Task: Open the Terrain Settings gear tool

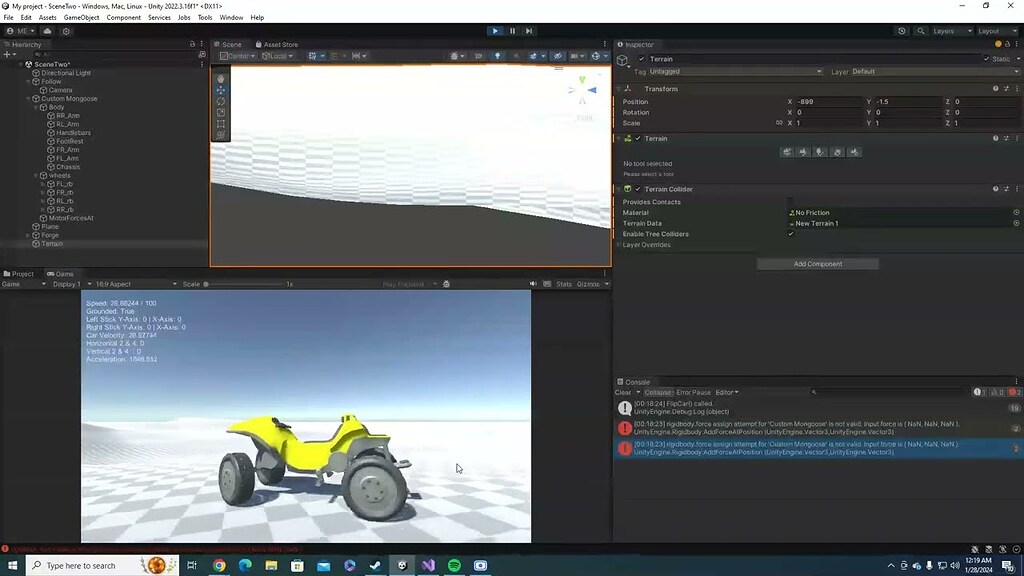Action: click(x=854, y=152)
